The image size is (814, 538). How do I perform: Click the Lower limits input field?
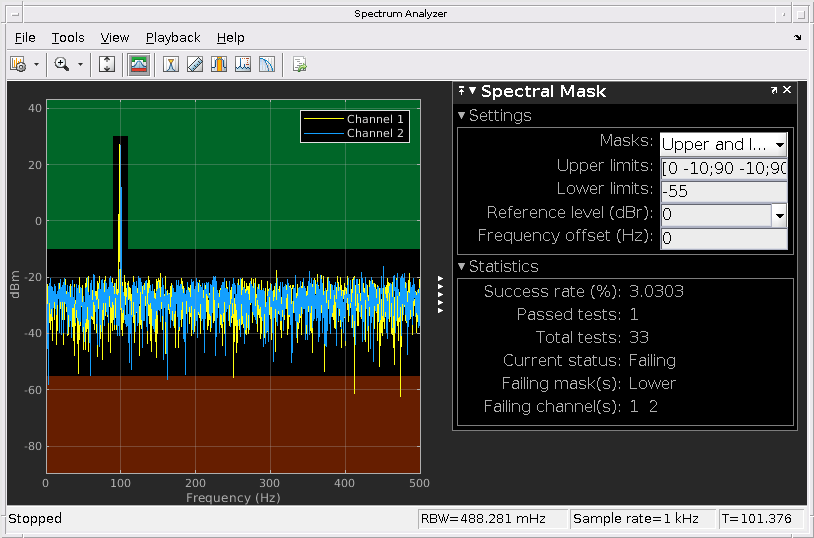coord(722,190)
